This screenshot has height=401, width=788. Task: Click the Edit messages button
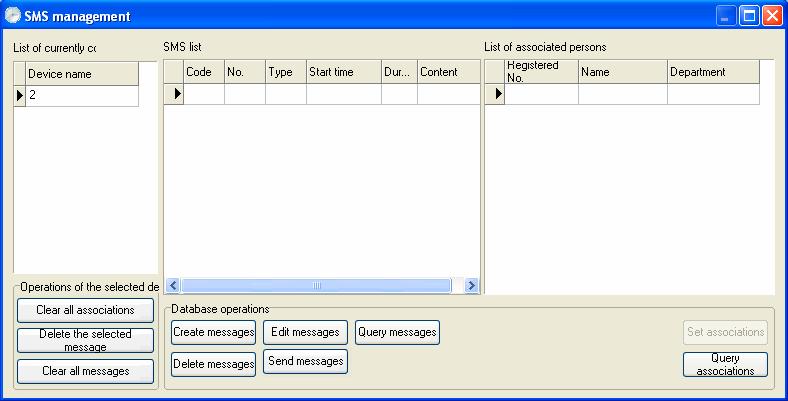(x=305, y=332)
